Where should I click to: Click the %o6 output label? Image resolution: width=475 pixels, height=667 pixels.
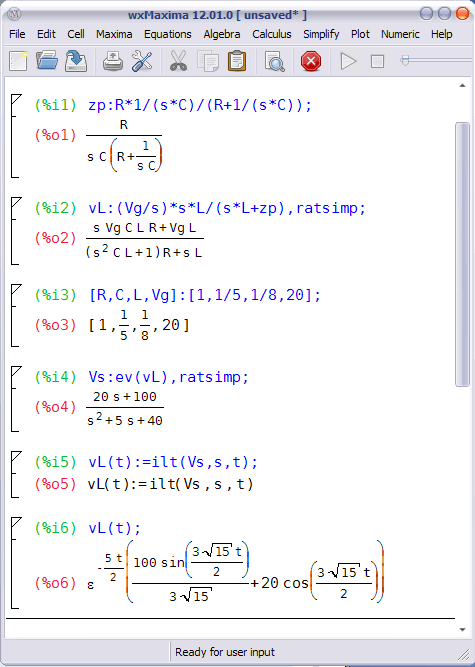click(55, 583)
